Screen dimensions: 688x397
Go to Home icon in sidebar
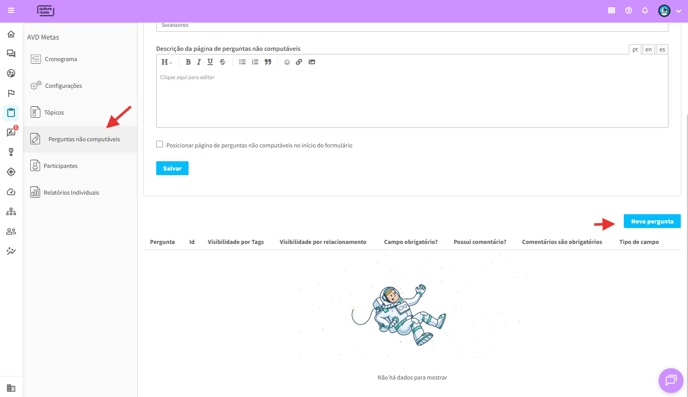[11, 34]
